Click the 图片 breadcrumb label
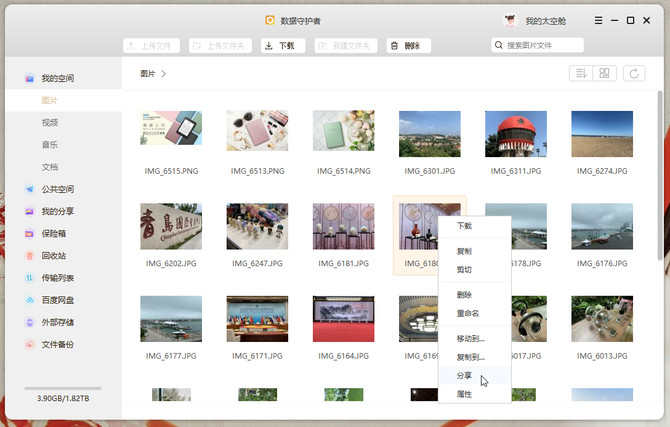 click(x=148, y=74)
